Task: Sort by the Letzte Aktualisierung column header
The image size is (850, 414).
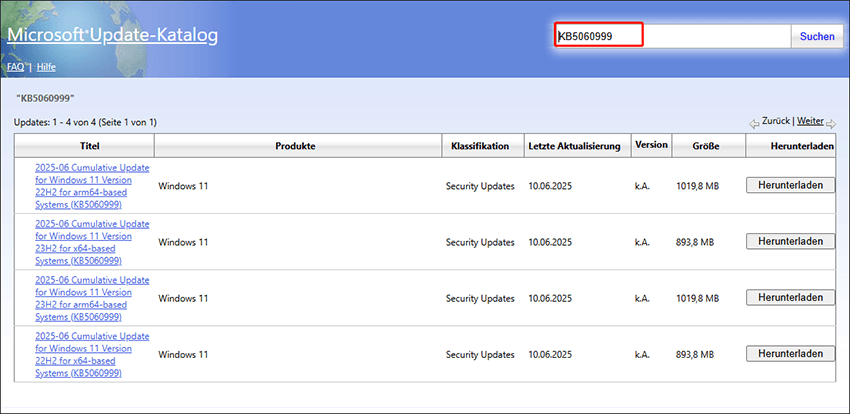Action: [575, 146]
